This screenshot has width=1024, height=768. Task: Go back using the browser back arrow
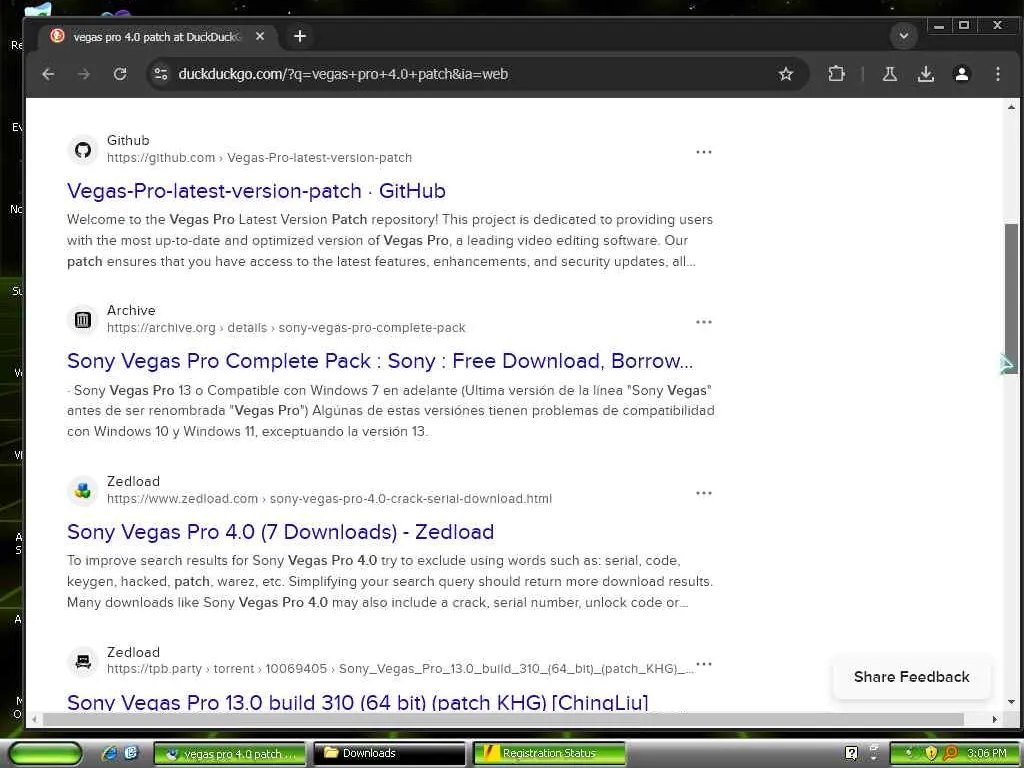[48, 74]
